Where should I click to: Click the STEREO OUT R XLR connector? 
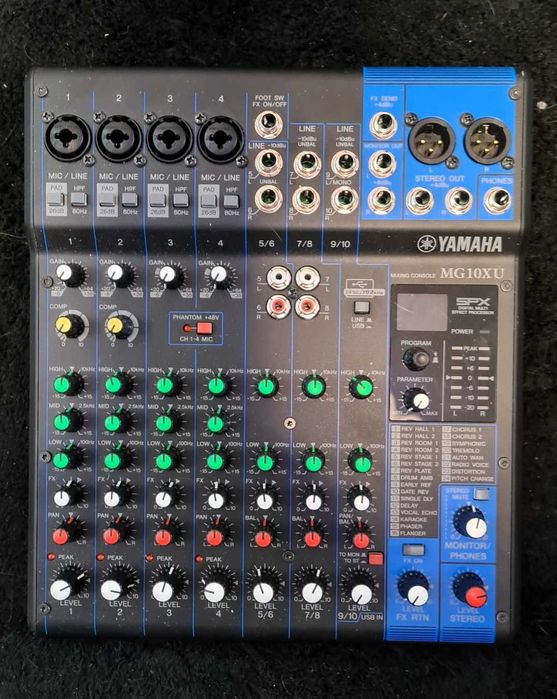pos(487,141)
